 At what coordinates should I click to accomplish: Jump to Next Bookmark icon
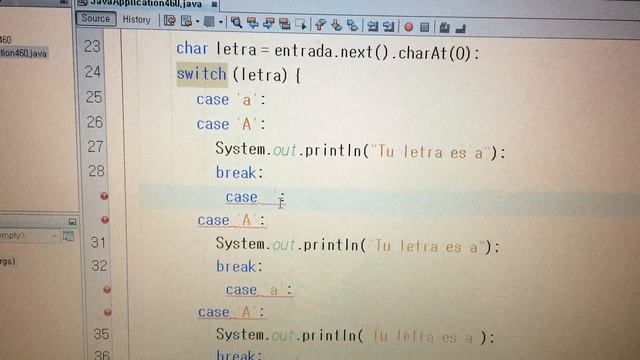336,25
